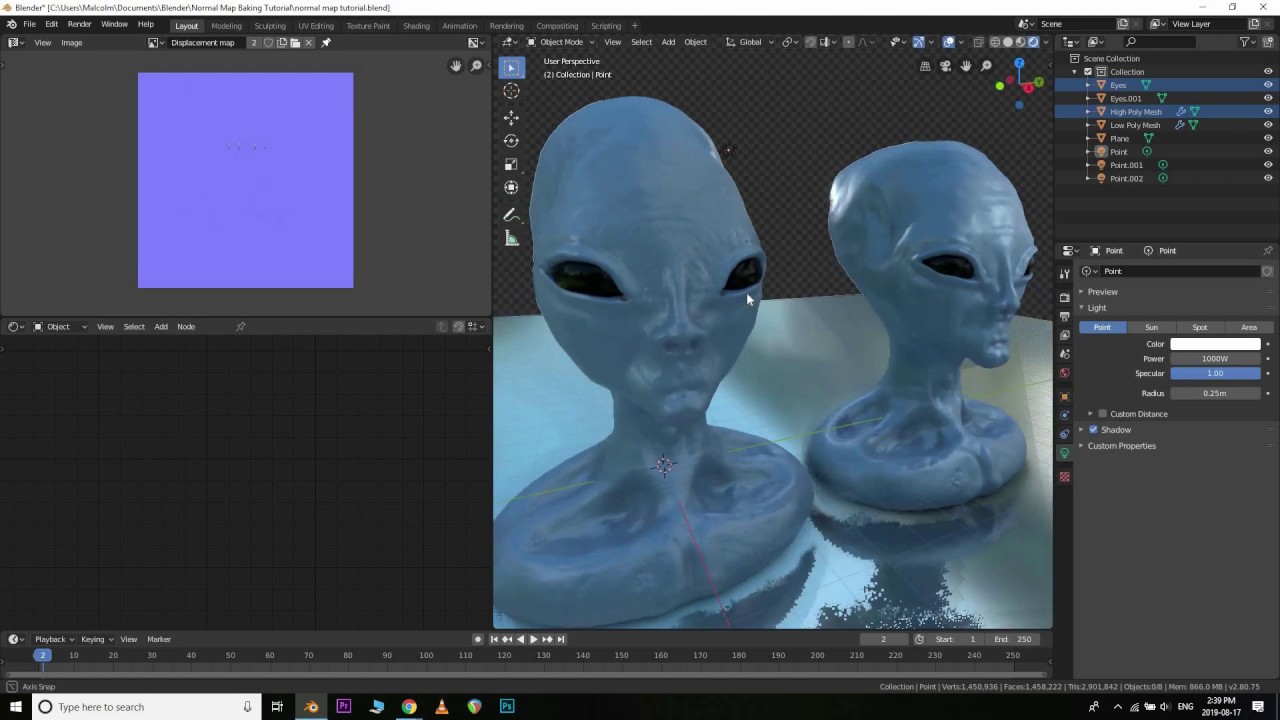Choose the Rotate tool
Viewport: 1280px width, 720px height.
511,141
